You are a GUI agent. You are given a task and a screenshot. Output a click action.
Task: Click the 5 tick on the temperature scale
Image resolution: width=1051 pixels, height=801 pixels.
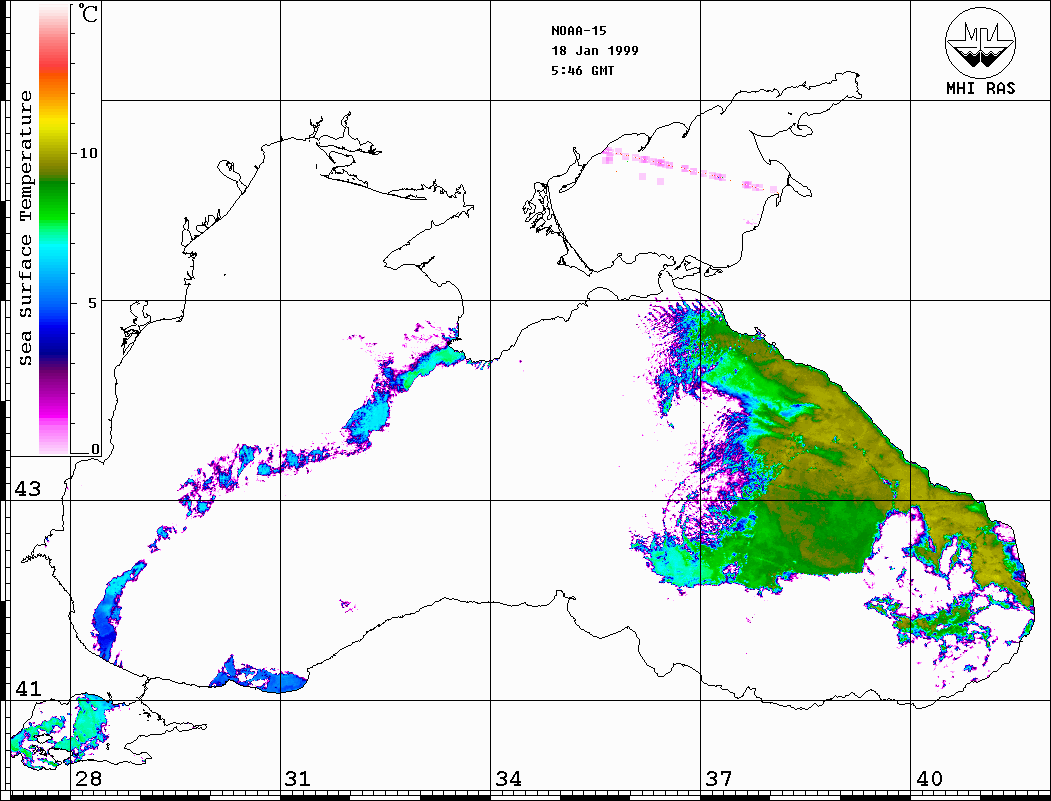[x=92, y=302]
